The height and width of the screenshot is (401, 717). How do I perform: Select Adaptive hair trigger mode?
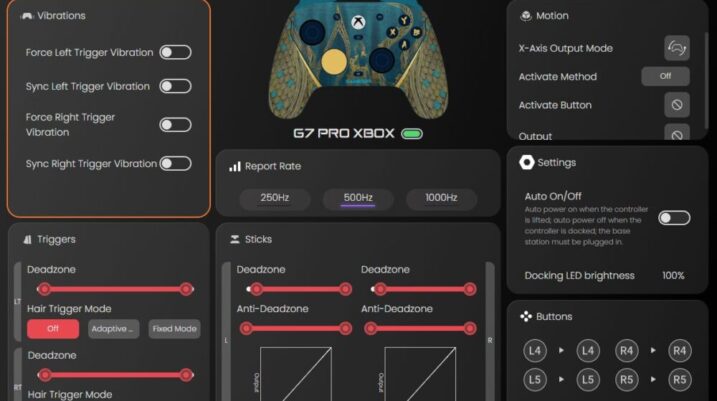coord(114,329)
